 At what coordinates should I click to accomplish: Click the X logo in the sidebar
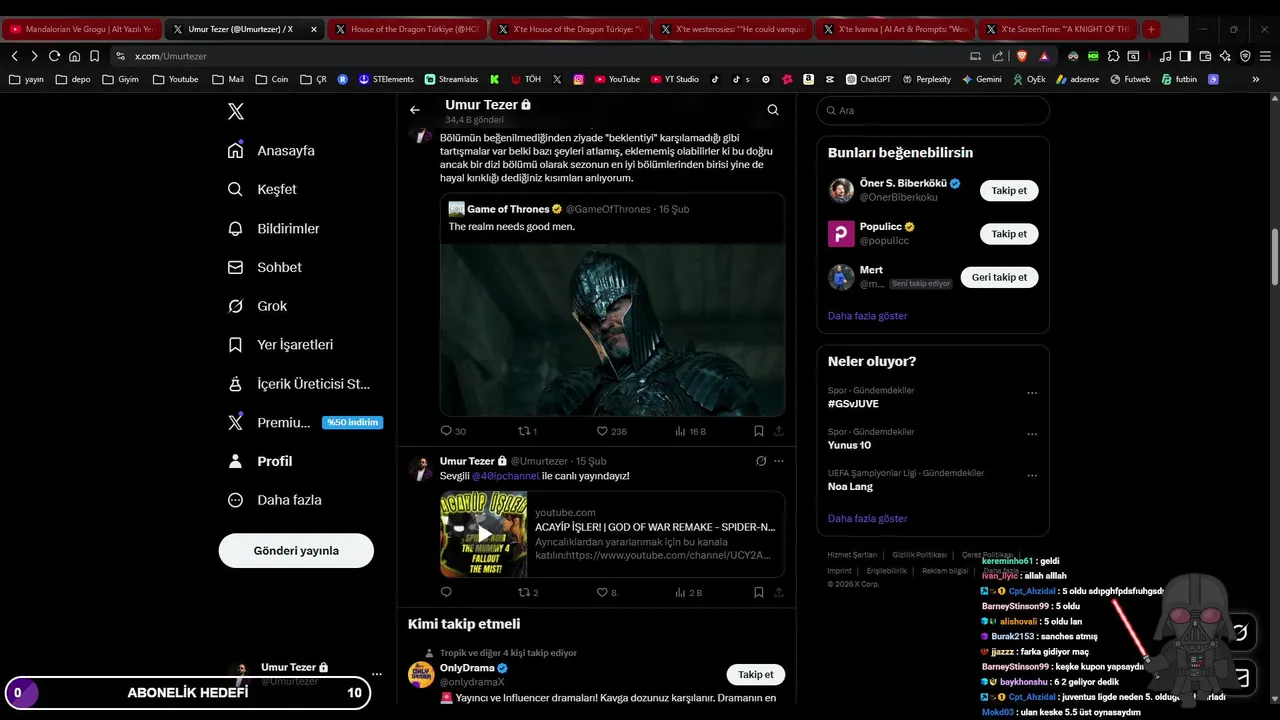[x=236, y=111]
